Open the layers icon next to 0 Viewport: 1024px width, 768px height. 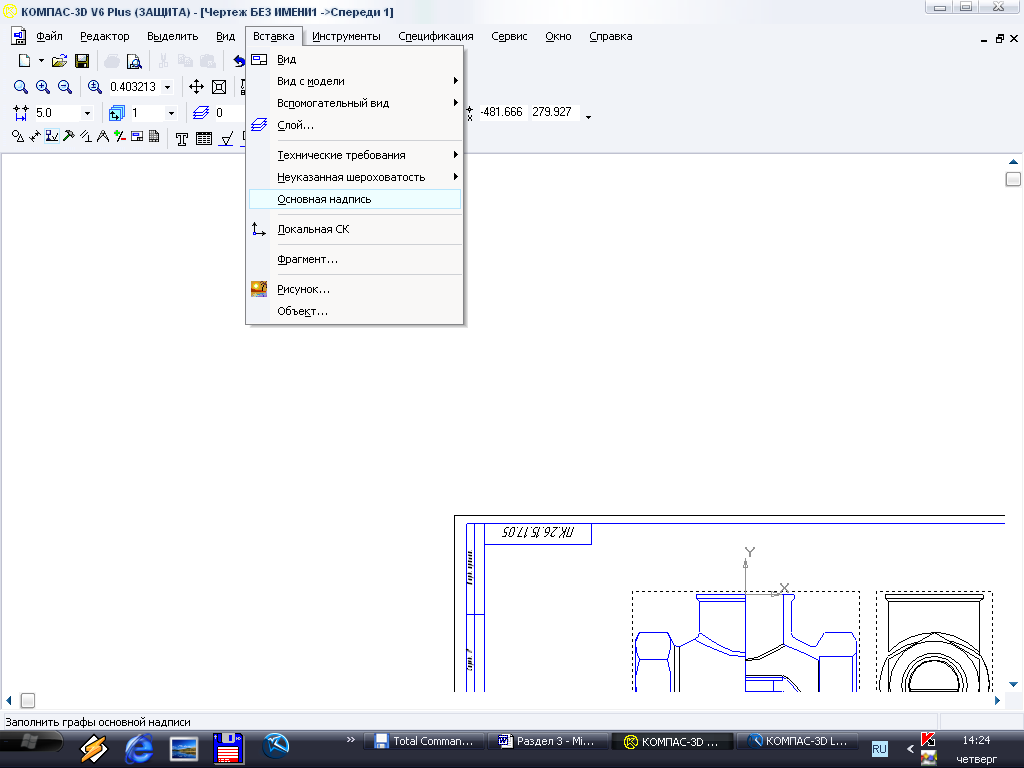(201, 113)
